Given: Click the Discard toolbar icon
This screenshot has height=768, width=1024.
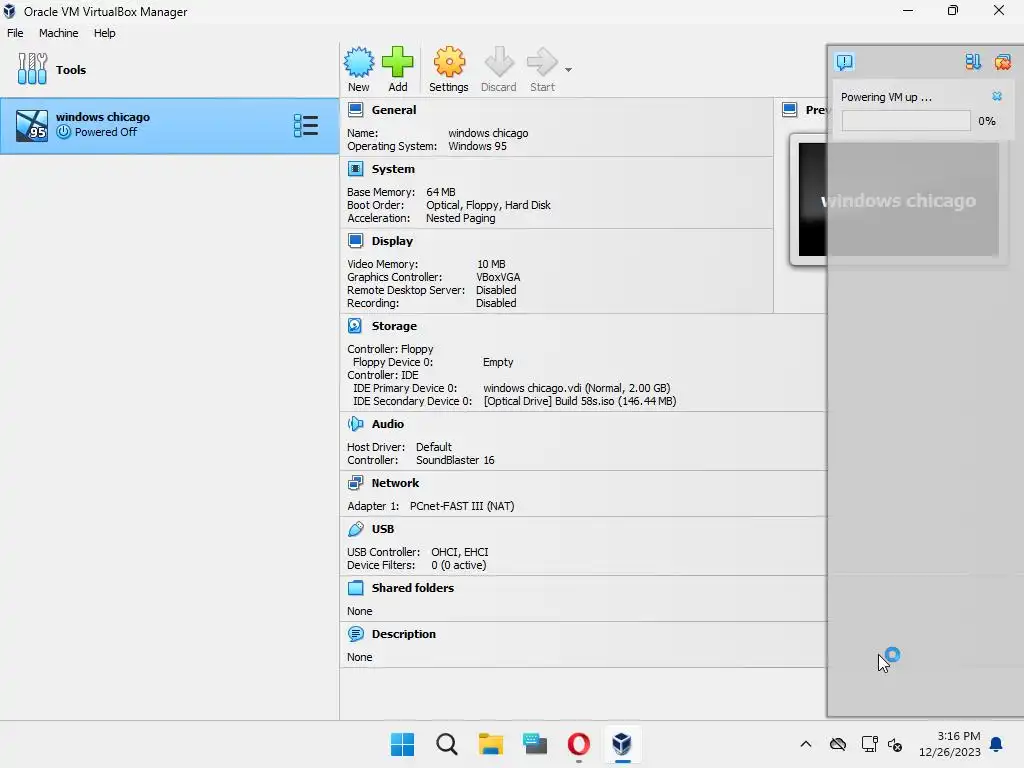Looking at the screenshot, I should (499, 62).
